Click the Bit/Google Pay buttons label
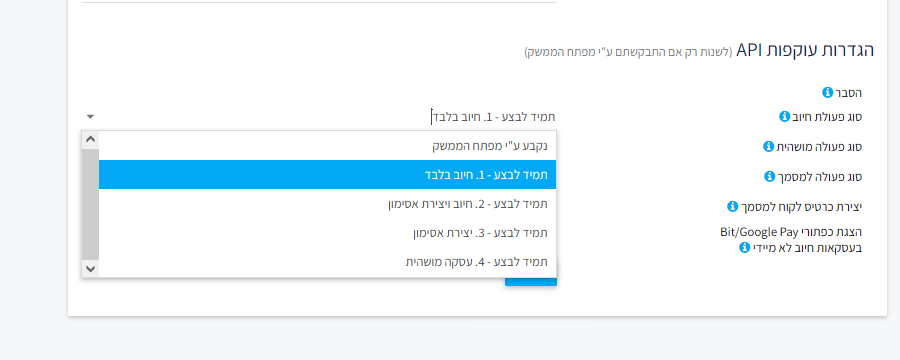The height and width of the screenshot is (360, 900). (791, 232)
